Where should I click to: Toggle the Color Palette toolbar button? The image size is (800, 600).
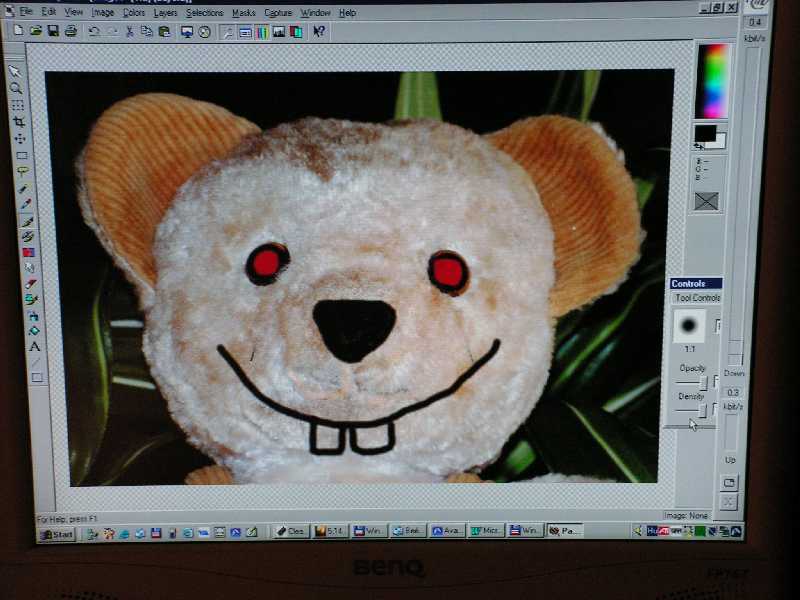261,32
